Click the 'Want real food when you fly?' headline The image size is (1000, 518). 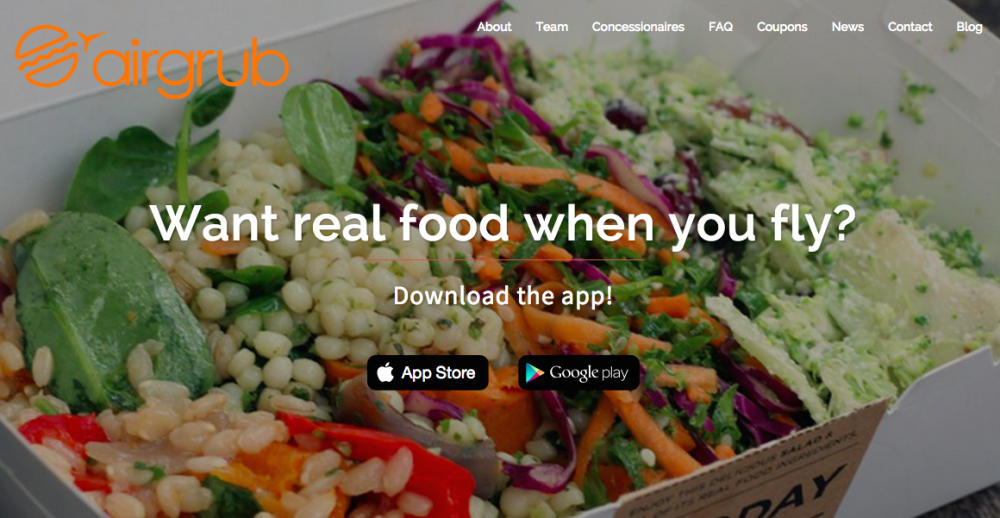tap(503, 225)
